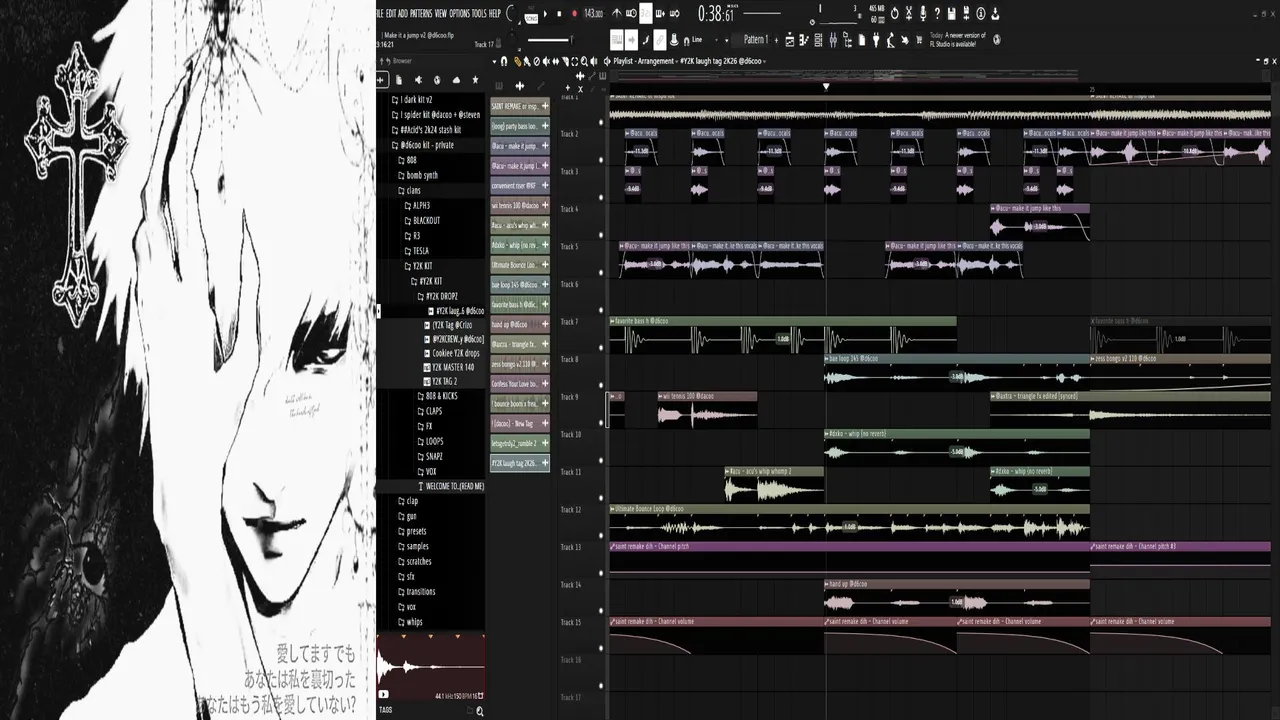Open audio editor scissors icon
Image resolution: width=1280 pixels, height=720 pixels.
(909, 13)
